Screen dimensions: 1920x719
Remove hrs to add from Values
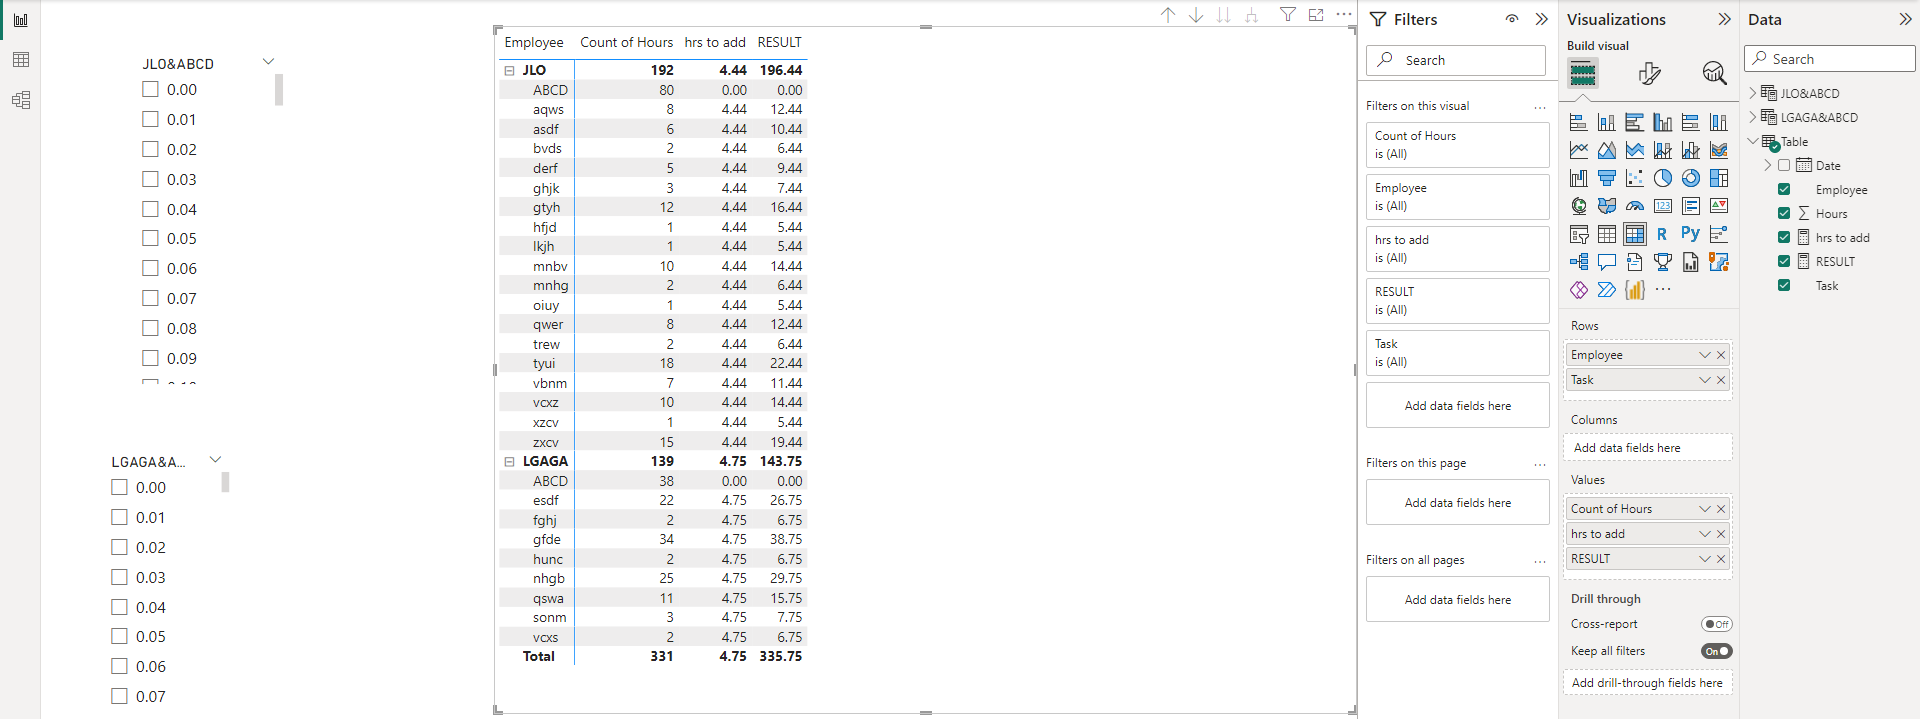coord(1721,534)
